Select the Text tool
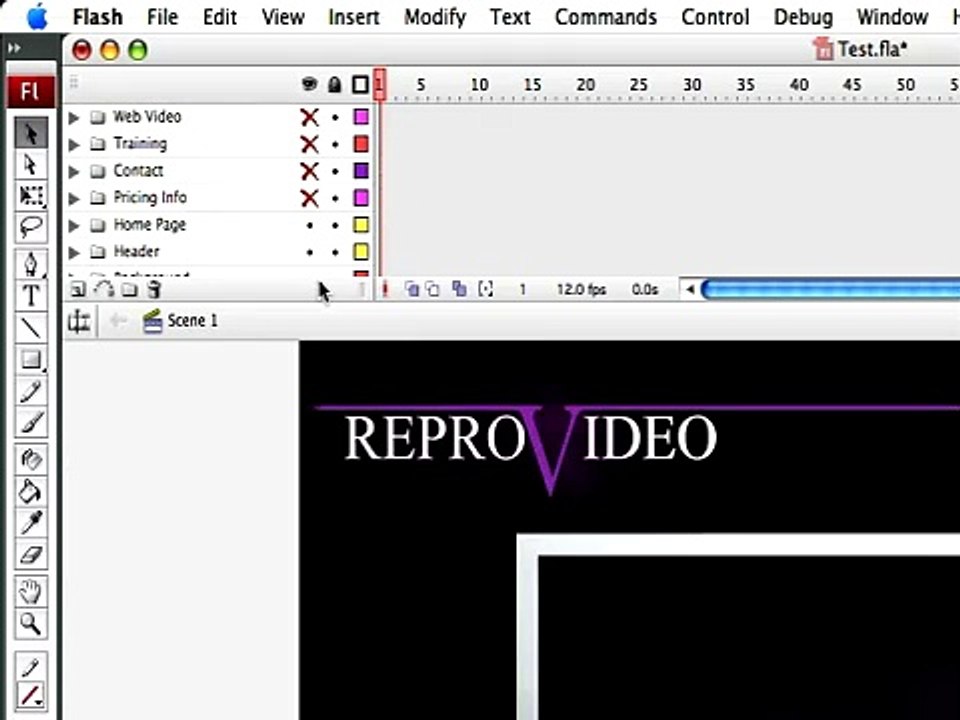The image size is (960, 720). [x=31, y=296]
